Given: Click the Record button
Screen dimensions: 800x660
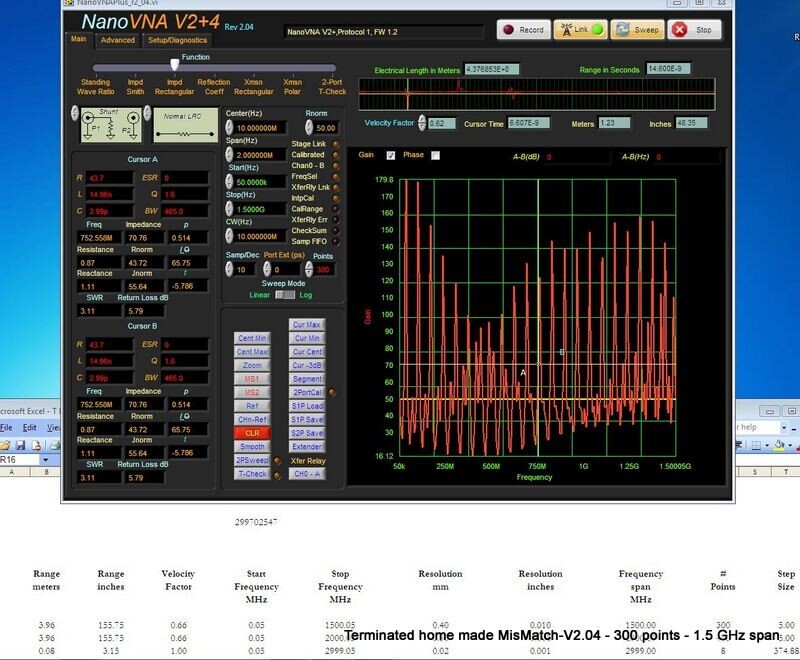Looking at the screenshot, I should tap(523, 30).
